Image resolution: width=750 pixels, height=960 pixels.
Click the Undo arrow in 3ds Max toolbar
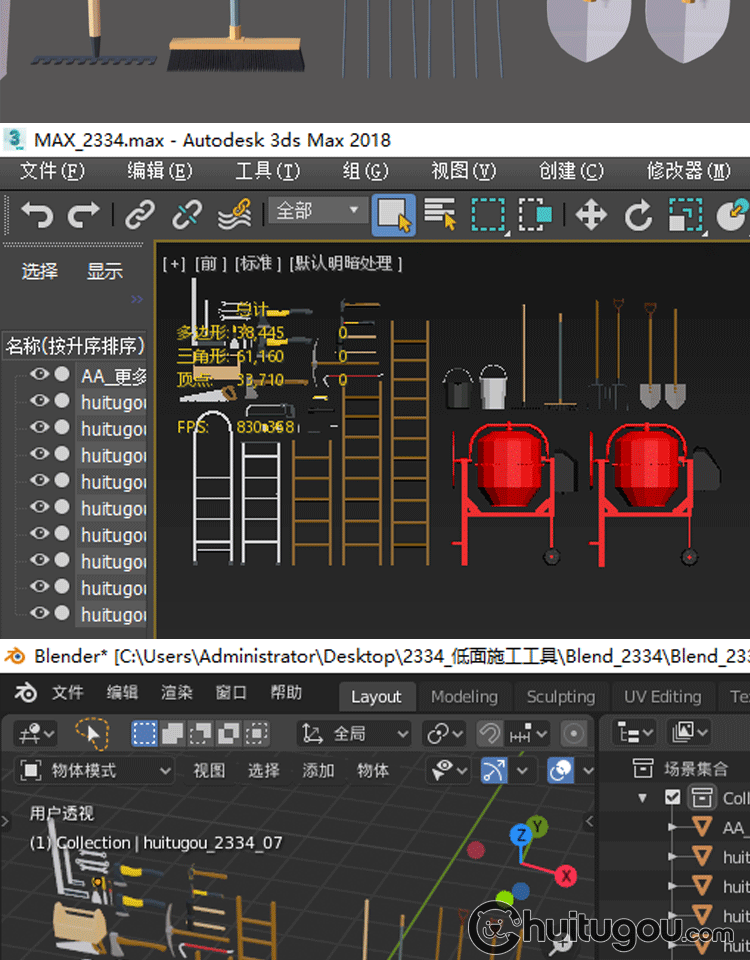36,214
